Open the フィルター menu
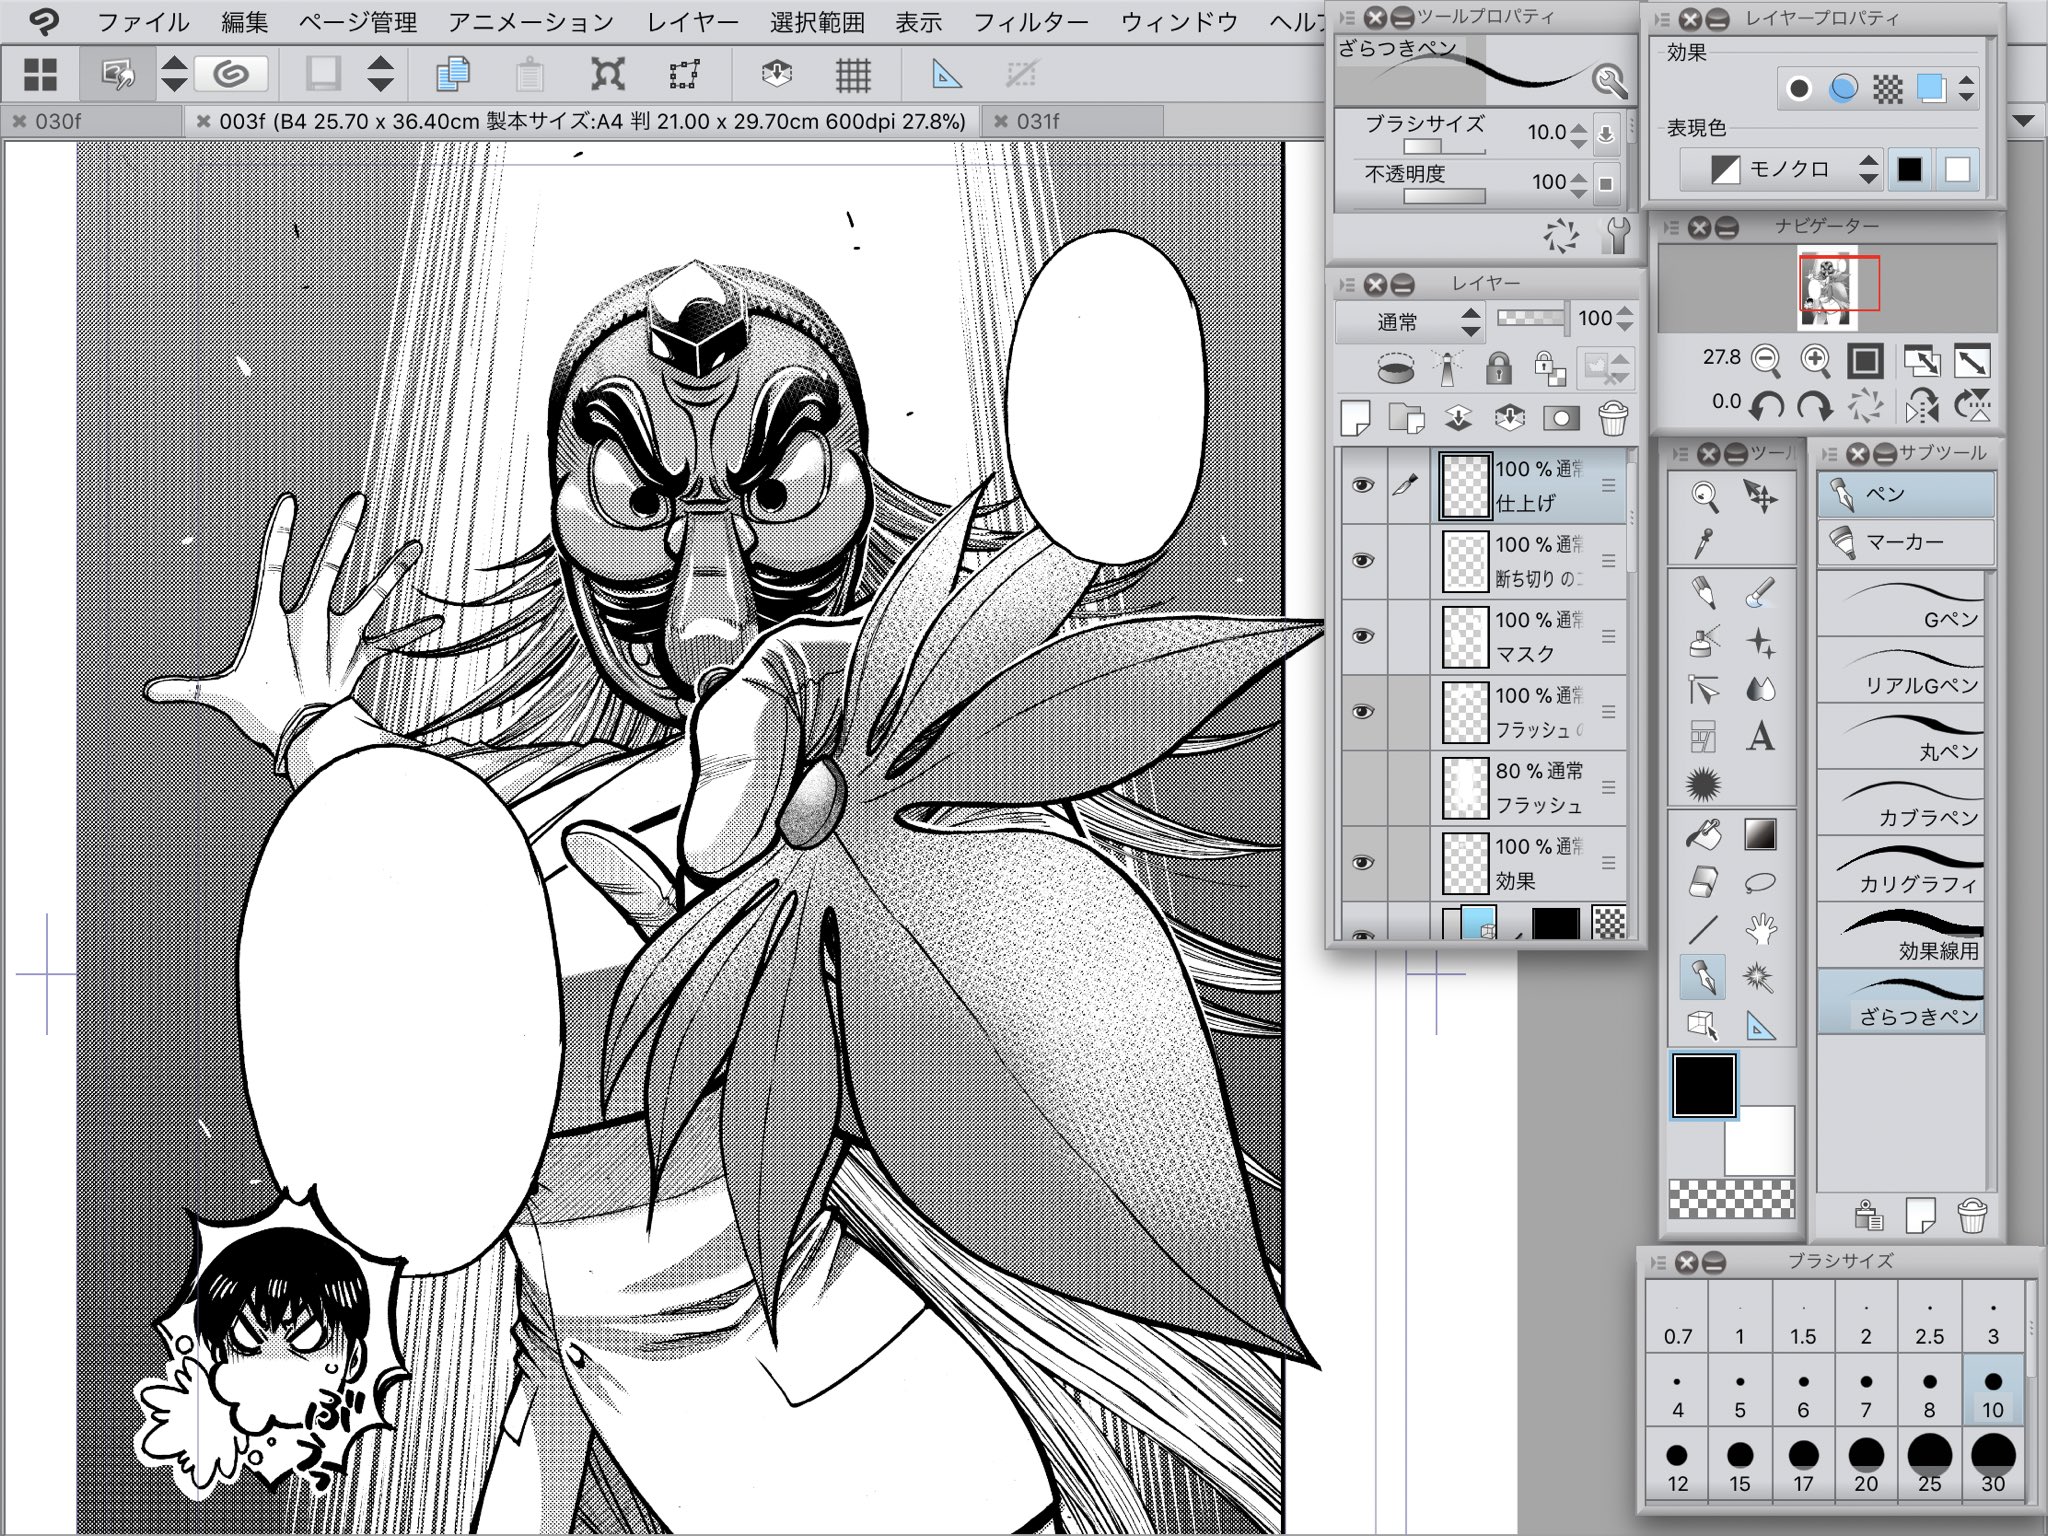This screenshot has width=2048, height=1536. 1030,22
